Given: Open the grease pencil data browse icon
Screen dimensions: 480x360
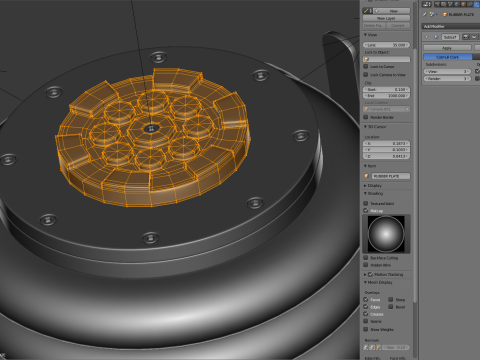Looking at the screenshot, I should tap(368, 11).
